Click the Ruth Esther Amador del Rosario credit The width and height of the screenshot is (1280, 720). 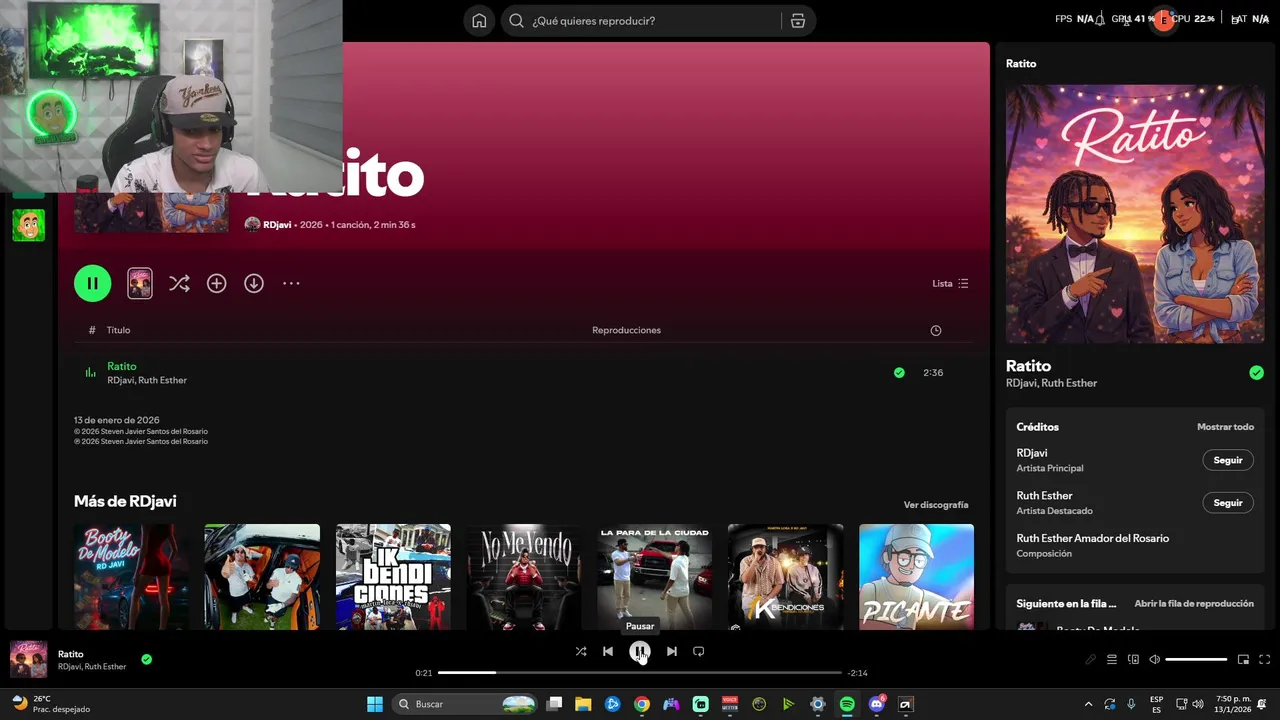pos(1092,539)
